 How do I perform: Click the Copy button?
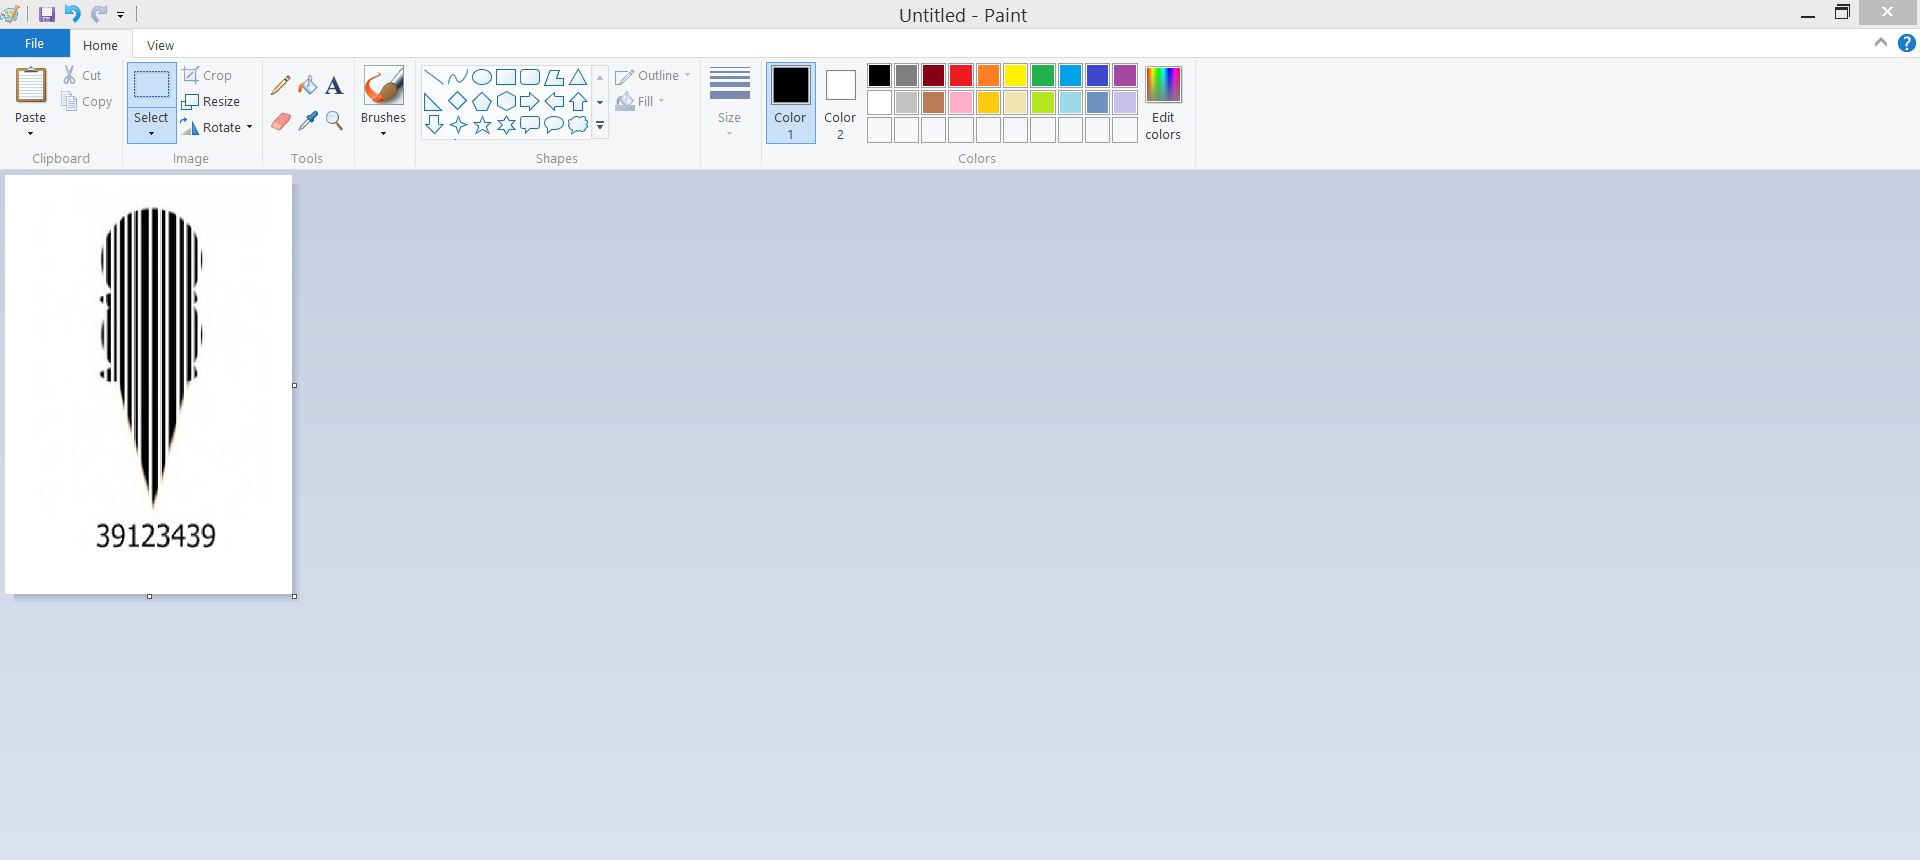[86, 101]
